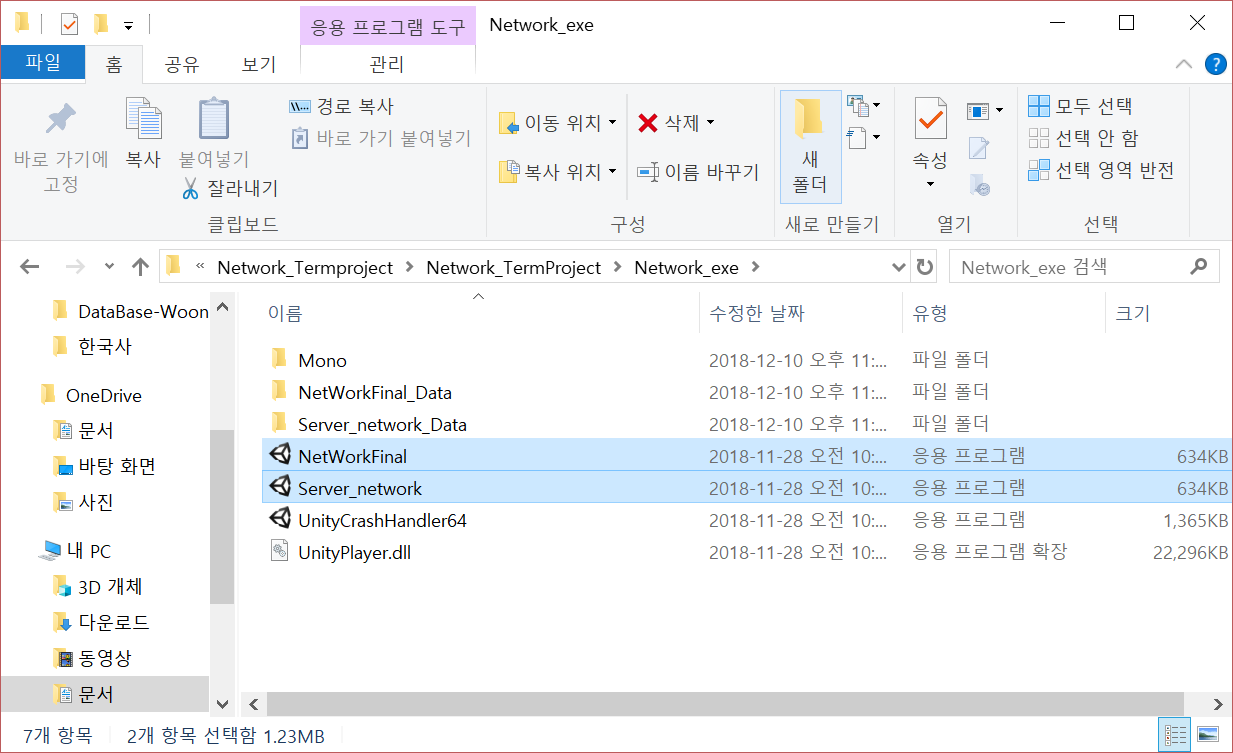Viewport: 1233px width, 753px height.
Task: Open the Help question mark icon
Action: 1215,64
